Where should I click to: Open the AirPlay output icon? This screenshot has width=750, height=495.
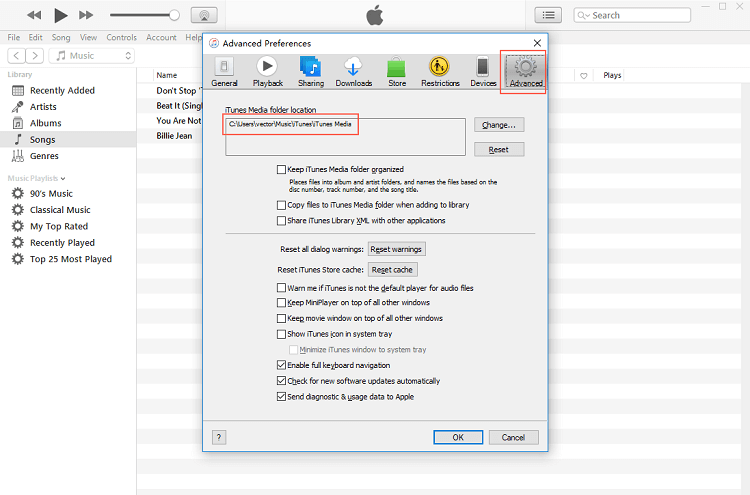click(204, 15)
